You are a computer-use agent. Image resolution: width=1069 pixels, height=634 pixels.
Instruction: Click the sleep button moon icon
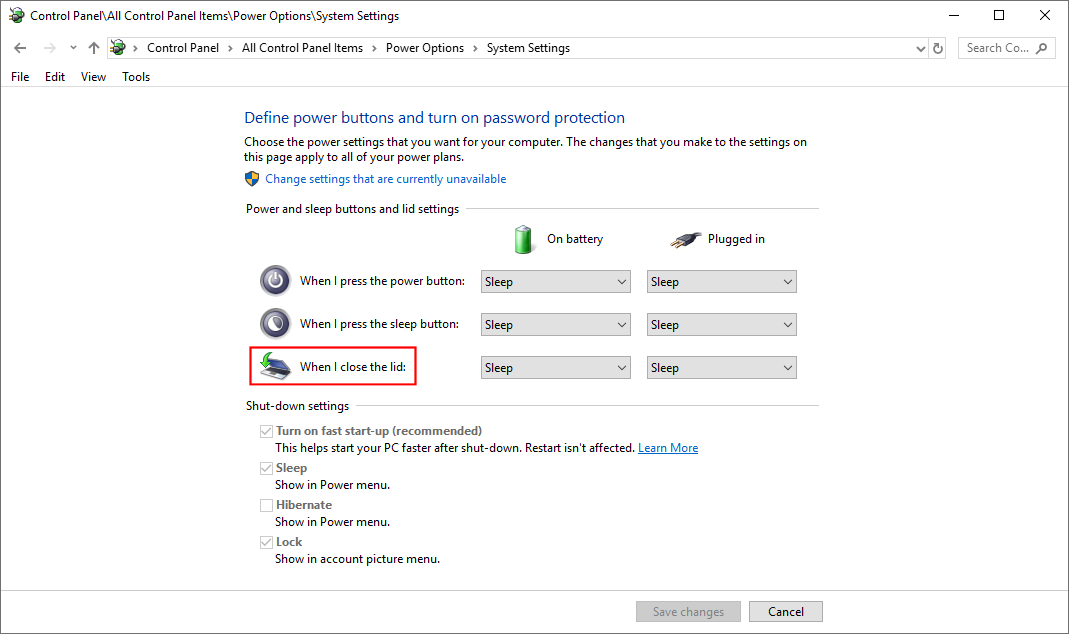(275, 323)
